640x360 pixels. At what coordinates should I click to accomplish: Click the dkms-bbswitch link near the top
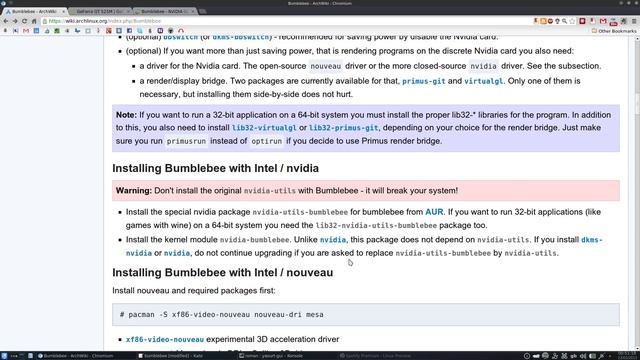(x=241, y=37)
